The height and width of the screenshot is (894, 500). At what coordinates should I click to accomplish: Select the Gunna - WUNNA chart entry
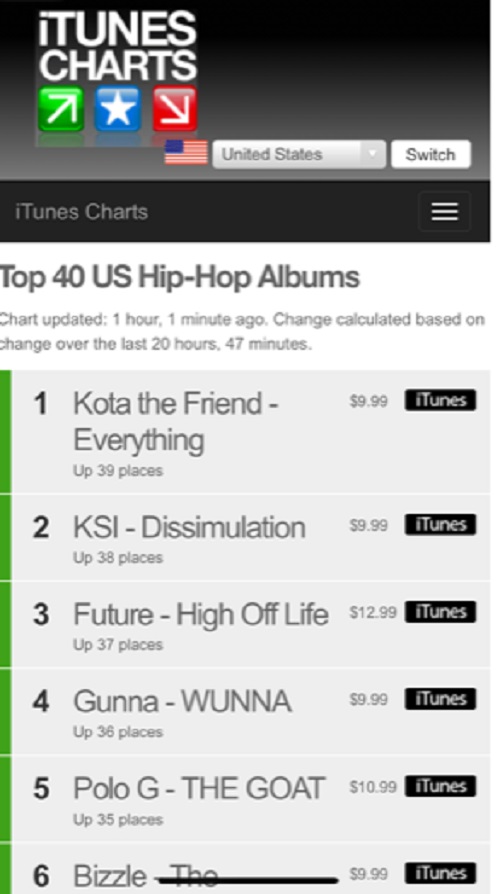coord(182,701)
